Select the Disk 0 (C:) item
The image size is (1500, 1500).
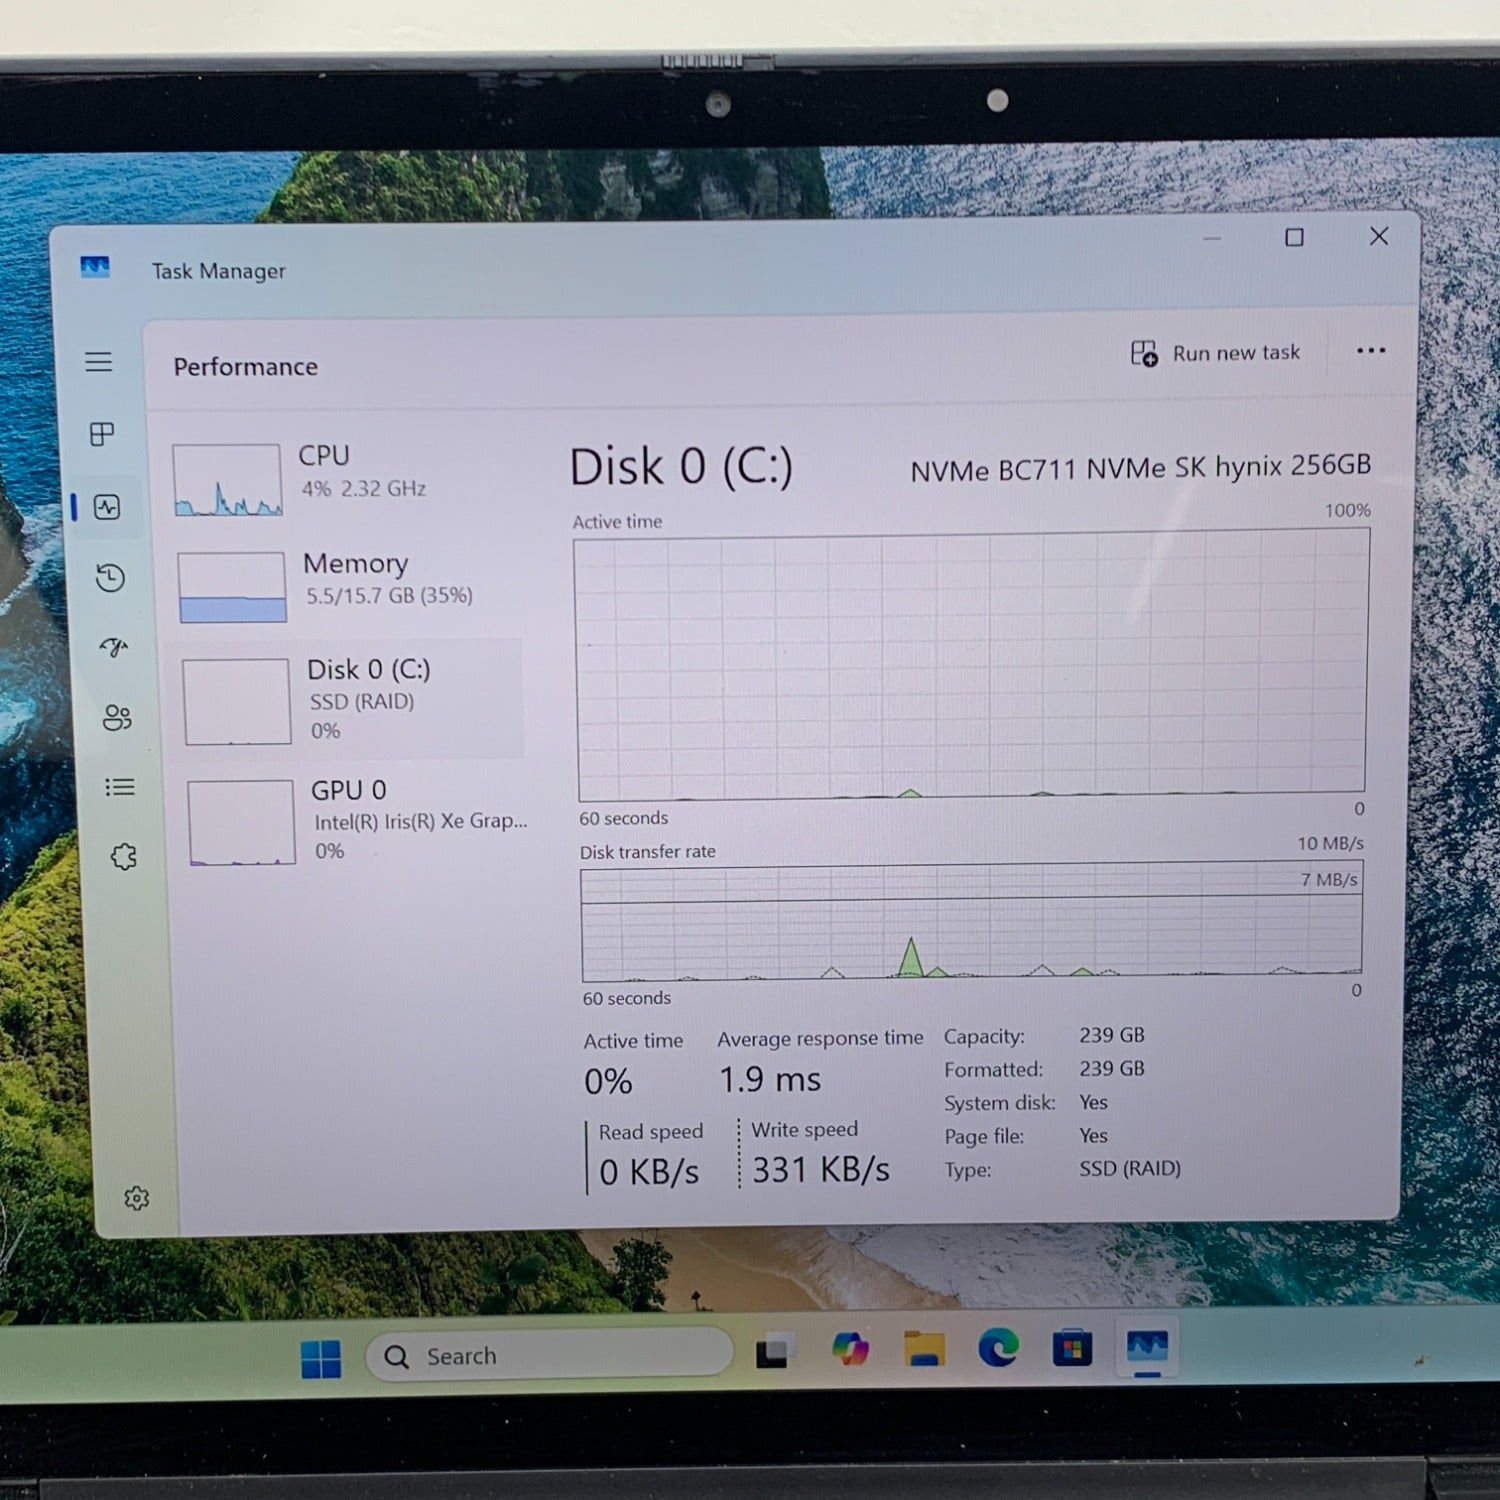pos(347,699)
